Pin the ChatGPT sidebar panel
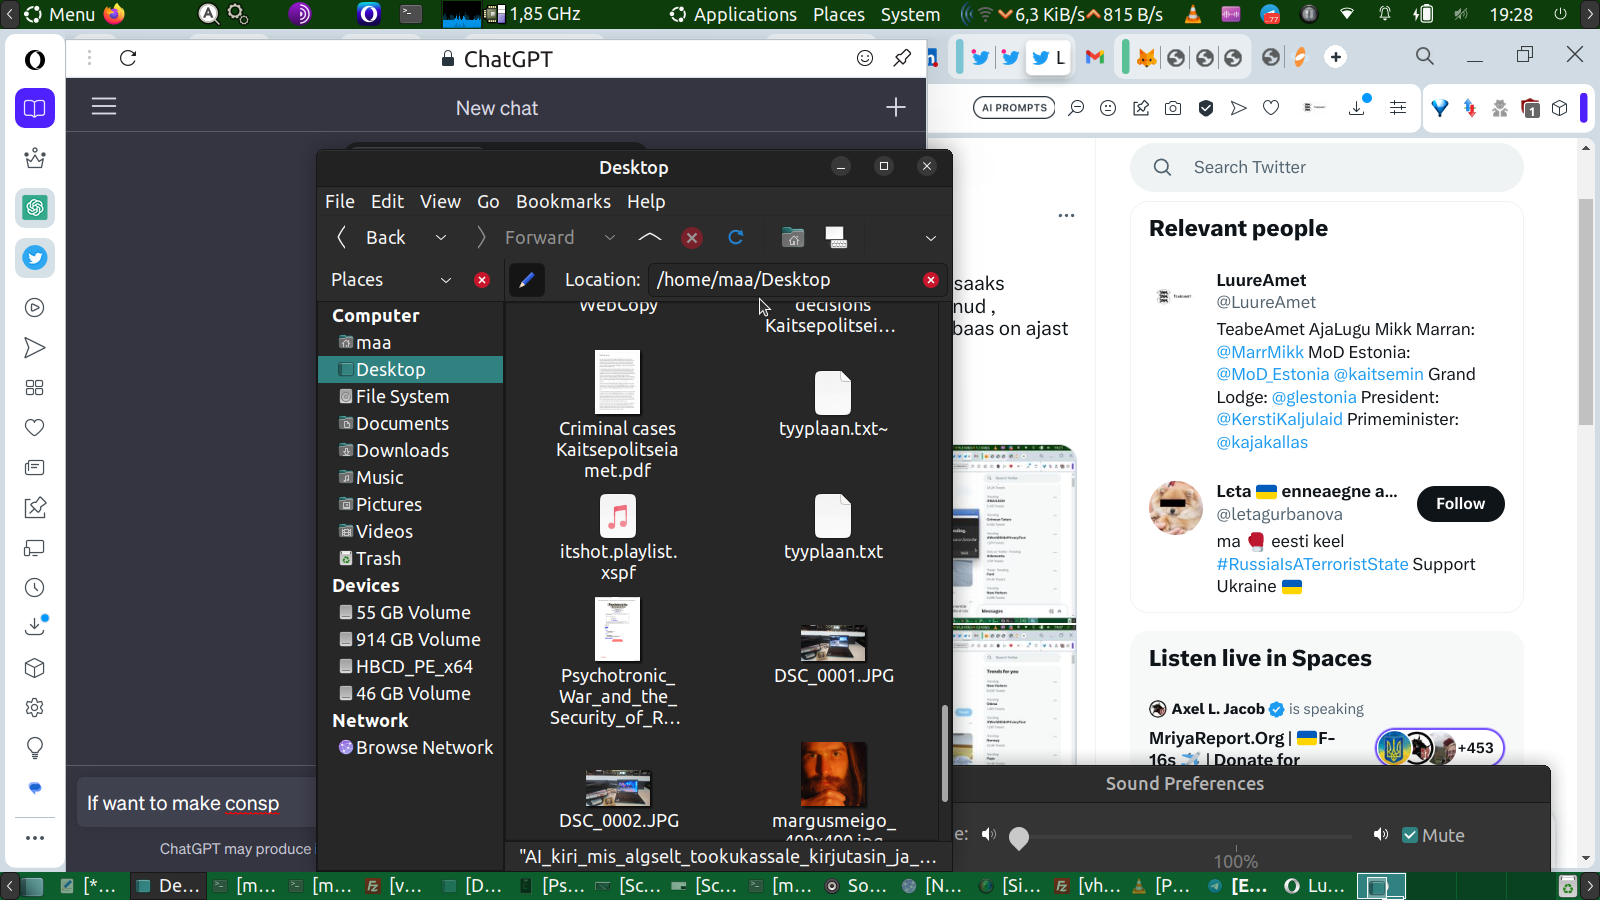1600x900 pixels. coord(902,58)
